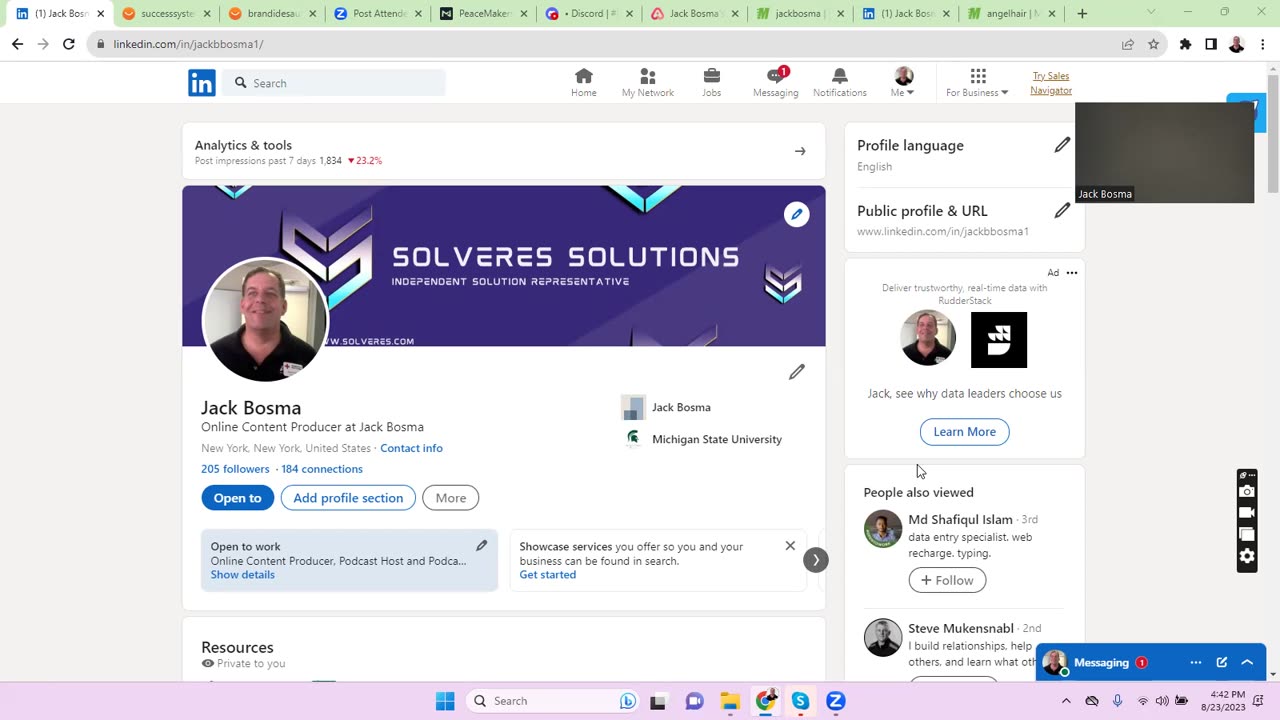
Task: Go to the Home feed icon
Action: 584,83
